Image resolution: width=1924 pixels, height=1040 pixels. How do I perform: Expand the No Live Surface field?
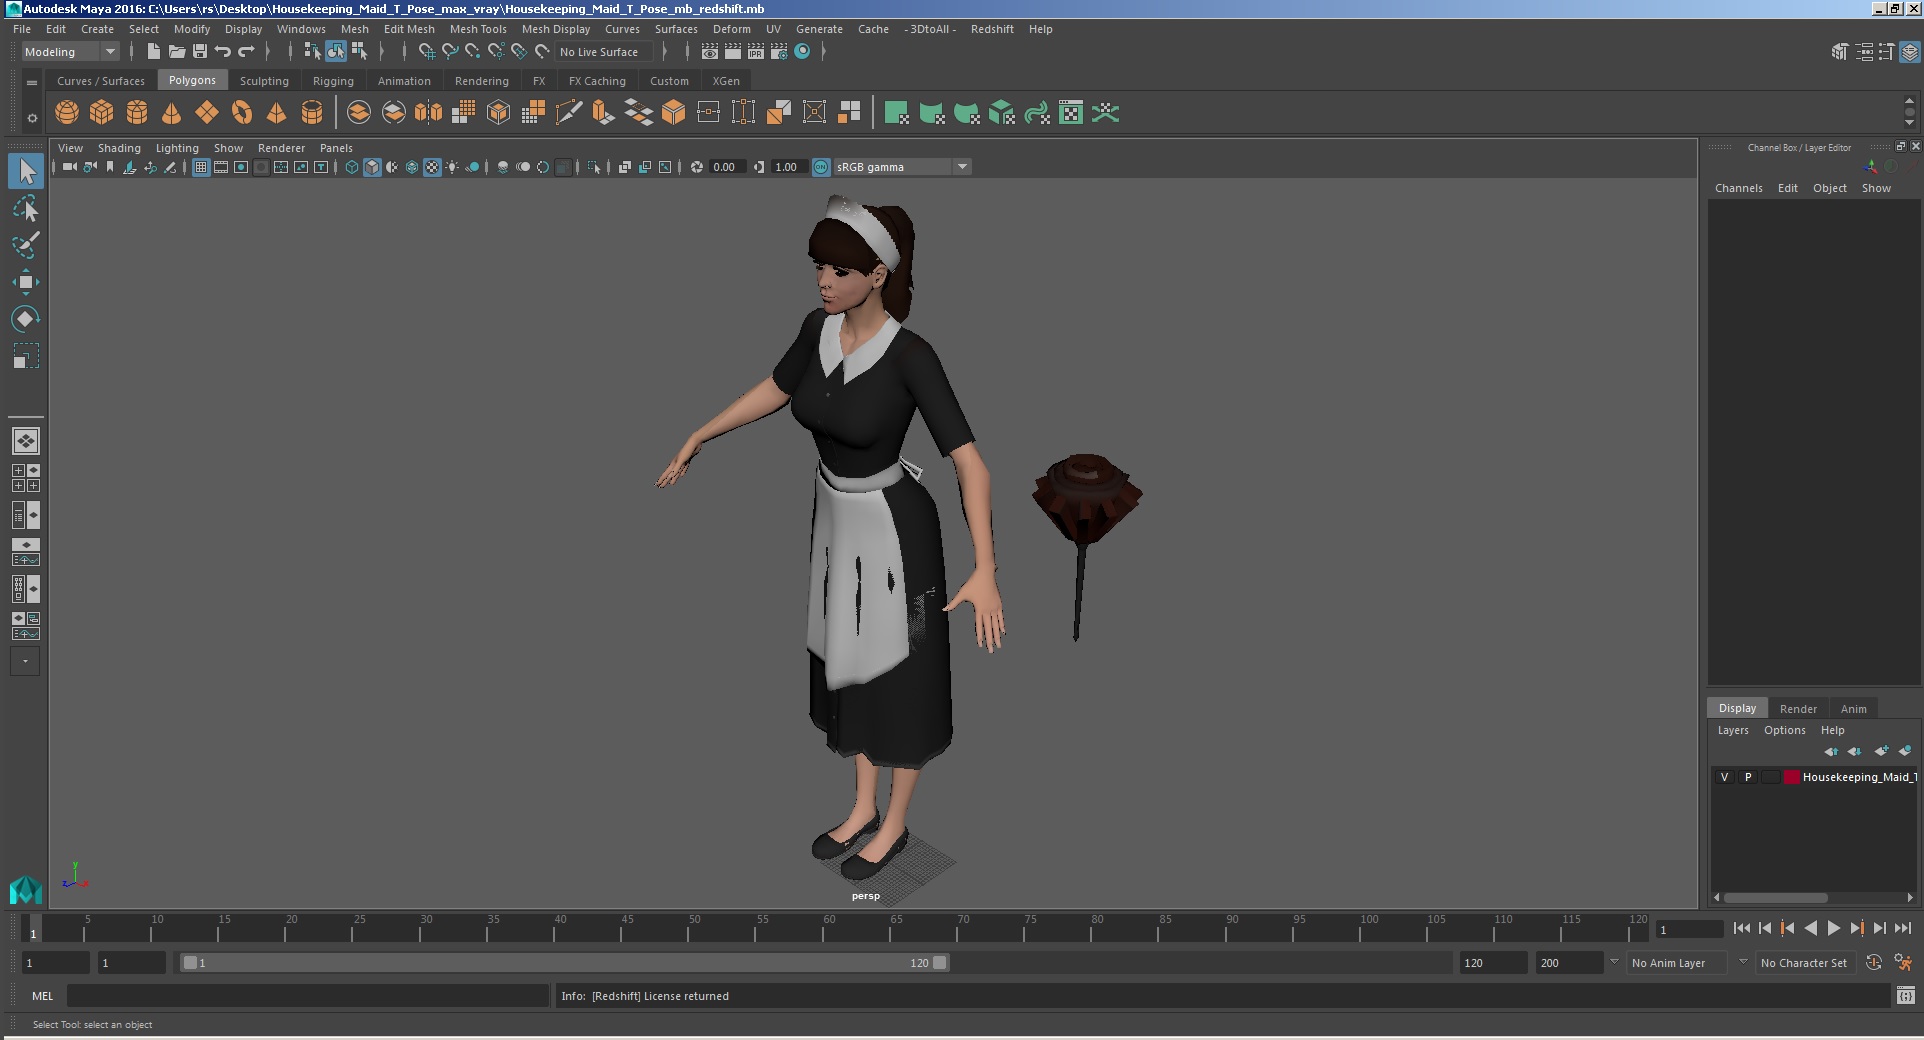pyautogui.click(x=605, y=52)
